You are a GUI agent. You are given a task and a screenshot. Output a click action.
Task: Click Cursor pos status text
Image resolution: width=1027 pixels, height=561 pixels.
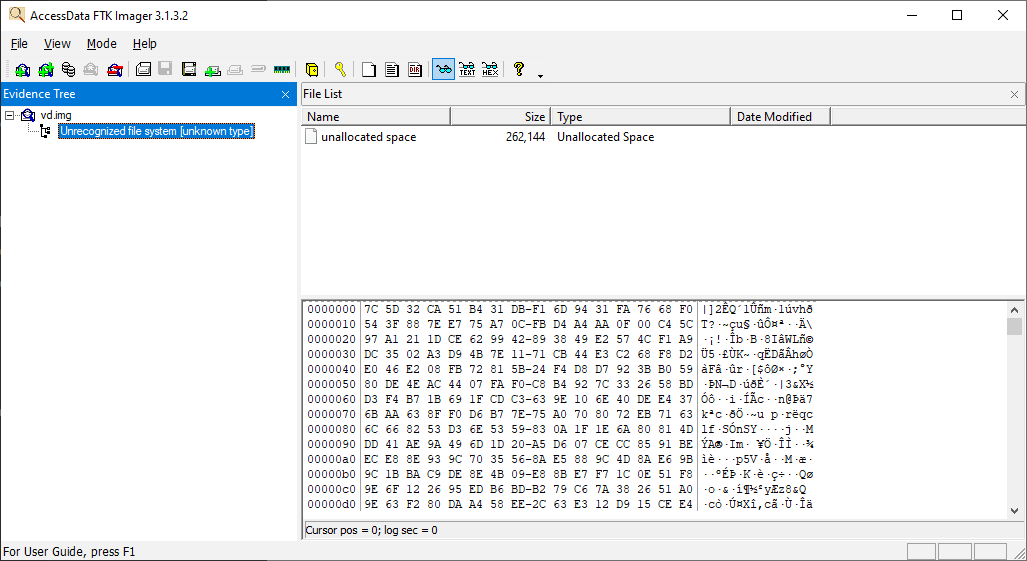pos(371,530)
